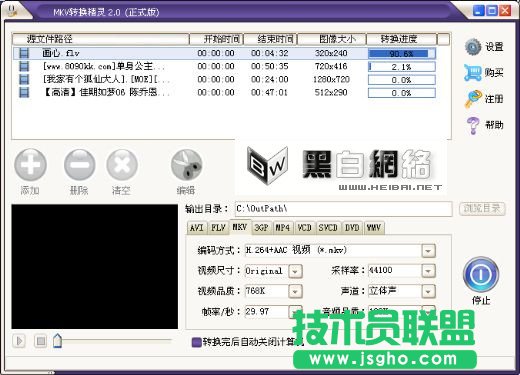This screenshot has width=520, height=375.
Task: Click the 浏览目录 browse button
Action: (x=482, y=209)
